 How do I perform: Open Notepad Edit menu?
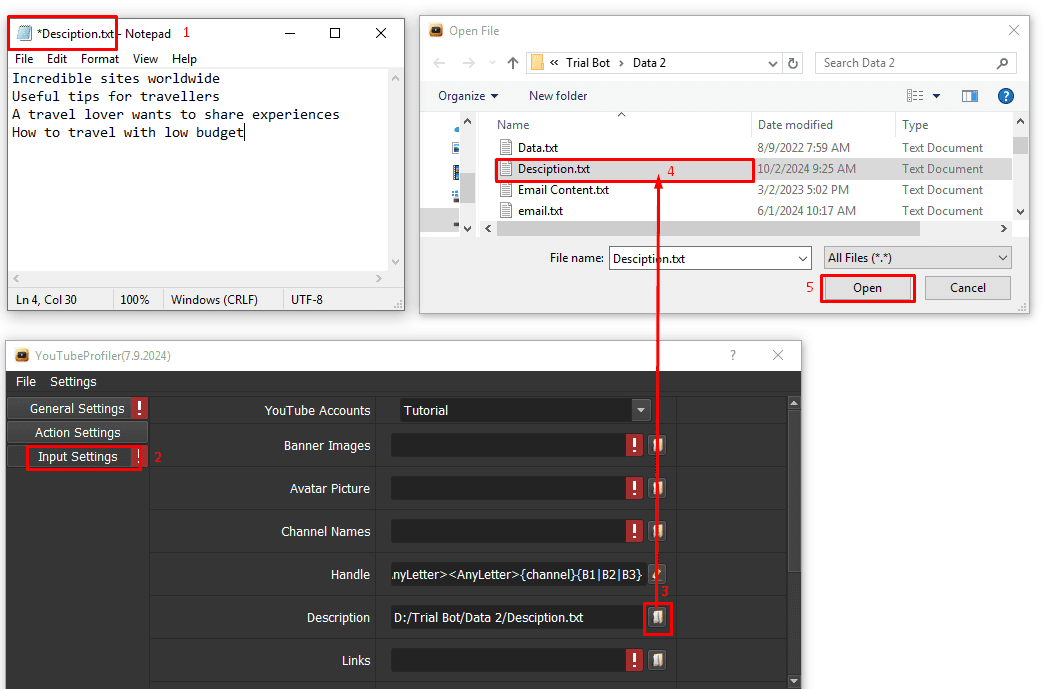[57, 59]
